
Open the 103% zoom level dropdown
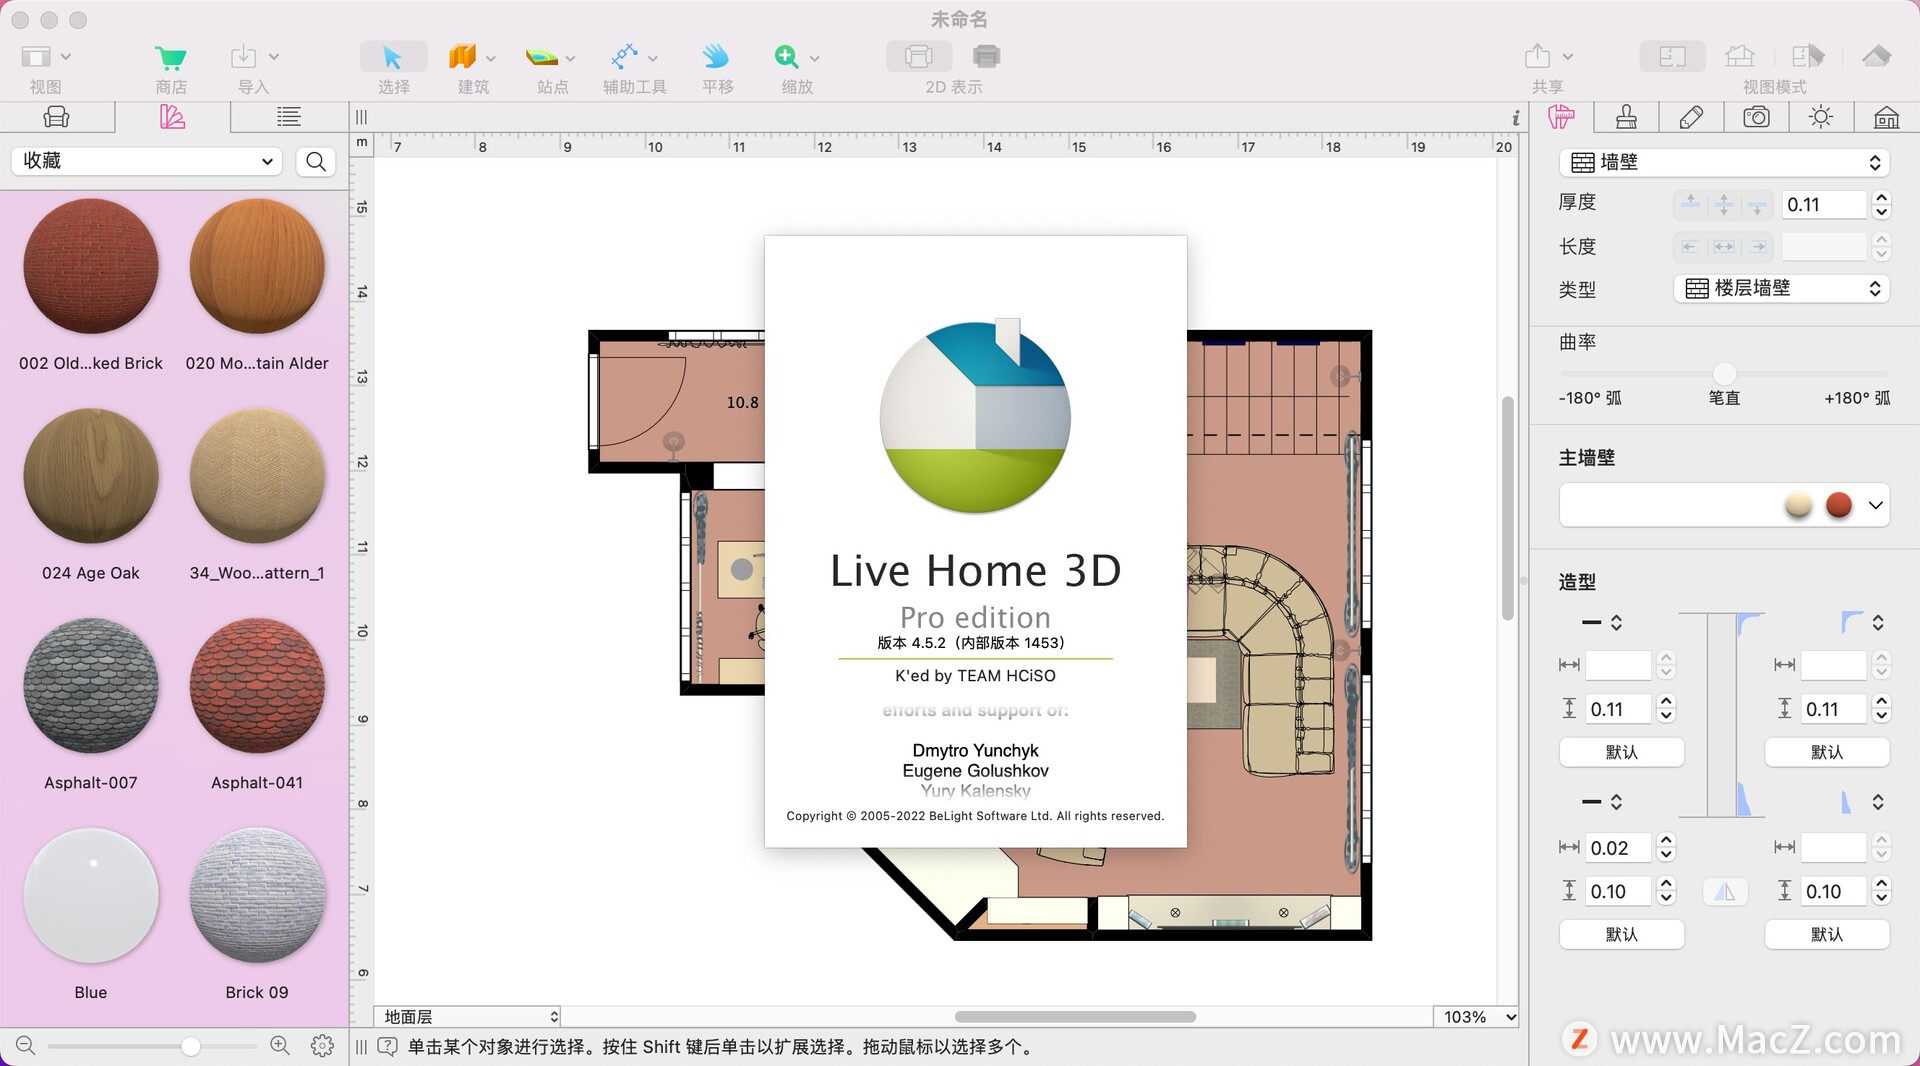click(1476, 1017)
